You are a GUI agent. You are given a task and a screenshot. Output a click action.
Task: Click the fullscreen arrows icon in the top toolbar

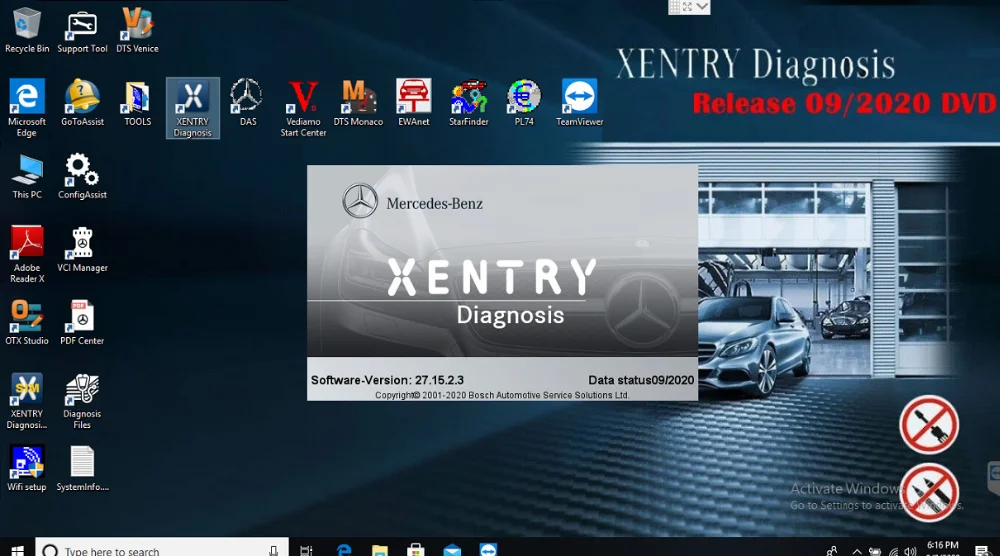tap(688, 7)
